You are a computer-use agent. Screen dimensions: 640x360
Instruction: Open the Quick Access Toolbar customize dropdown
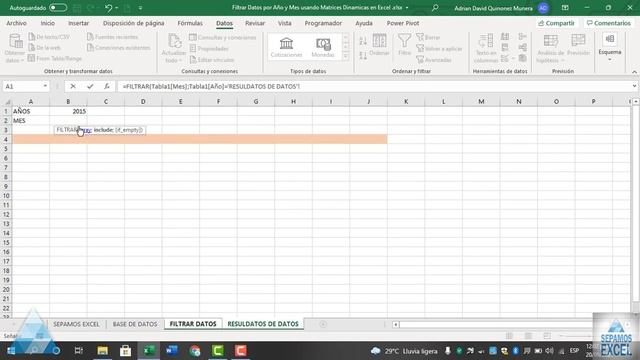point(140,8)
